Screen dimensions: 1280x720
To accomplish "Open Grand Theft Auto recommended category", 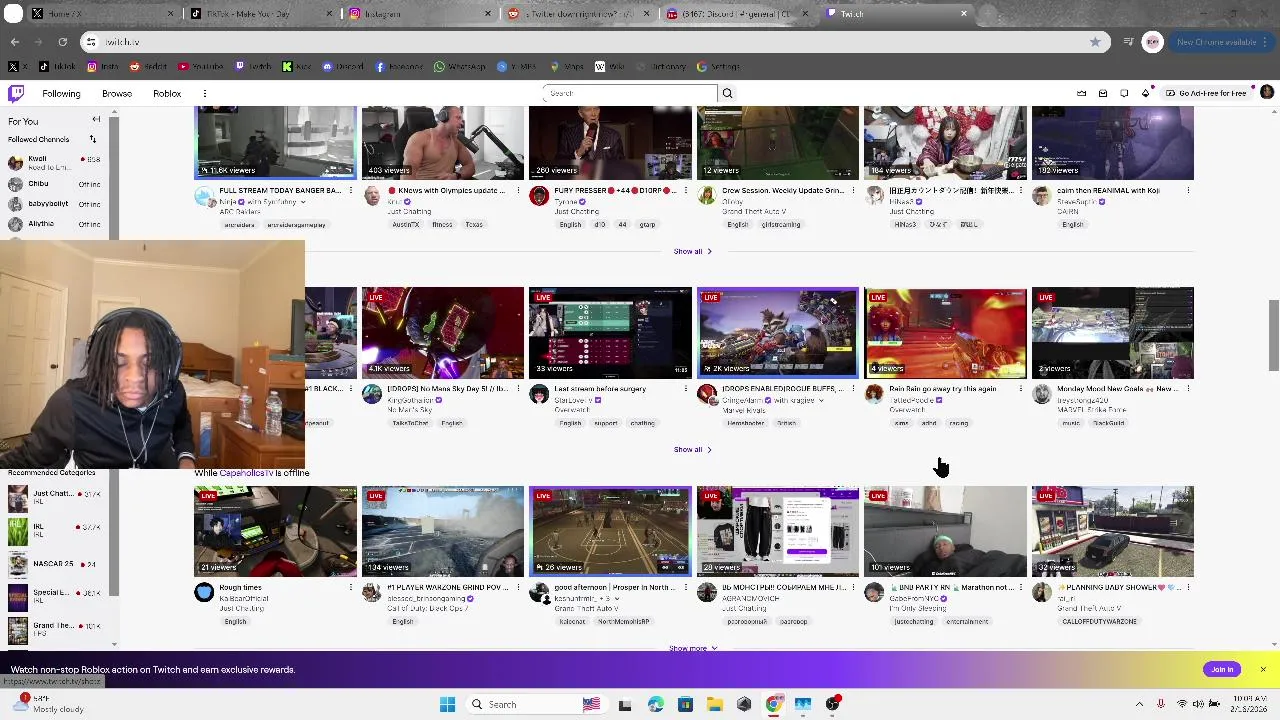I will [55, 629].
